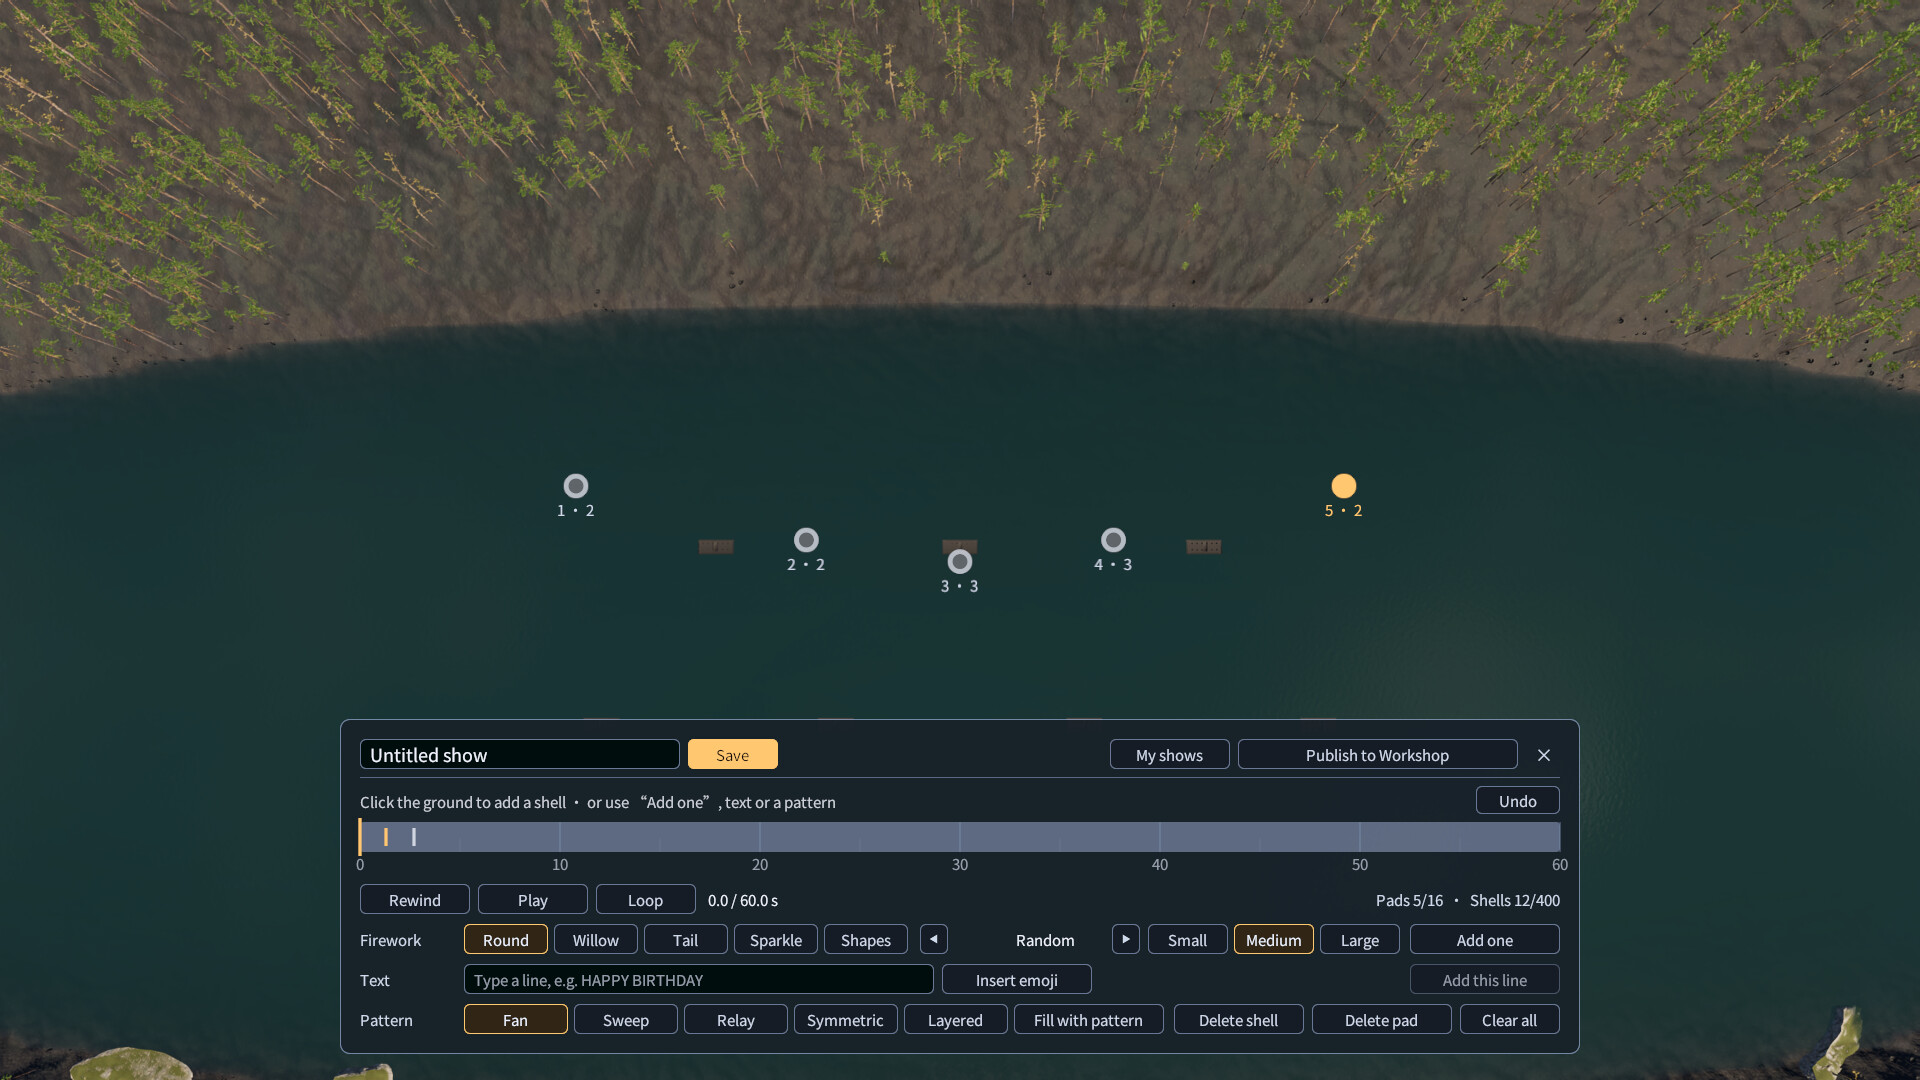Choose the Tail firework type
This screenshot has height=1080, width=1920.
click(x=686, y=939)
